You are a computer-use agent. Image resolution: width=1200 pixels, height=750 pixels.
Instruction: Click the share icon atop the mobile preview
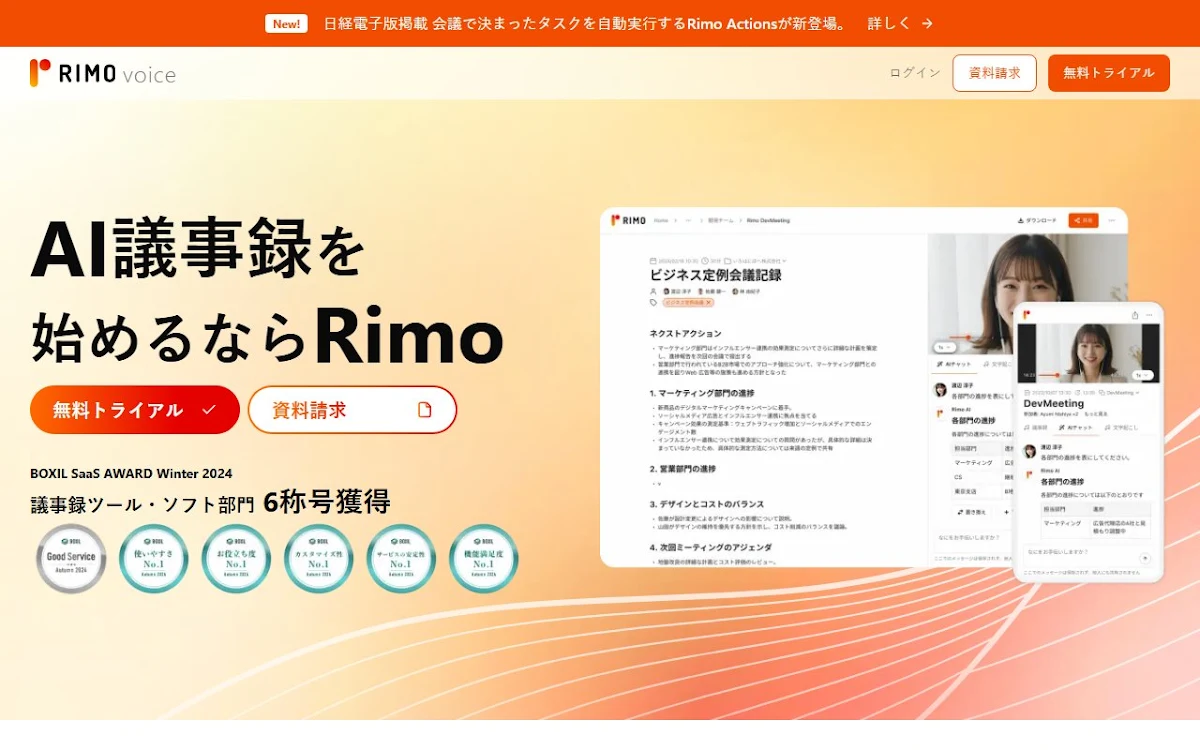tap(1135, 315)
